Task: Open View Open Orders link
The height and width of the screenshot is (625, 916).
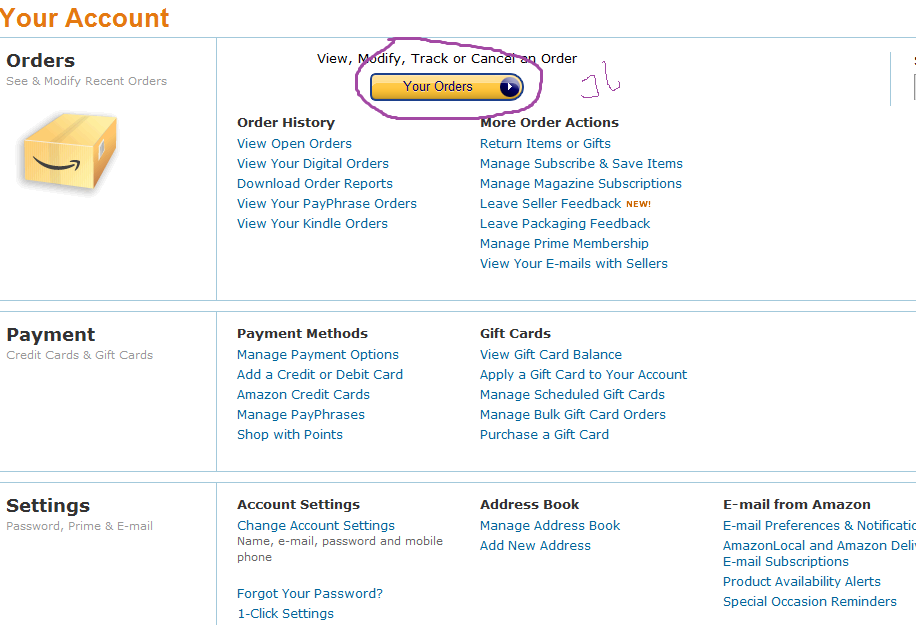Action: [x=294, y=144]
